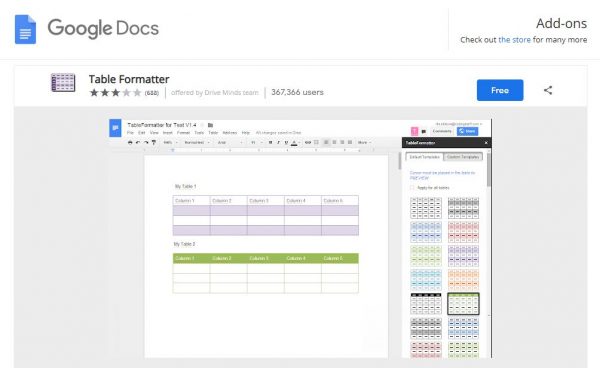Click the Table Formatter add-on icon
The width and height of the screenshot is (600, 368).
point(63,83)
